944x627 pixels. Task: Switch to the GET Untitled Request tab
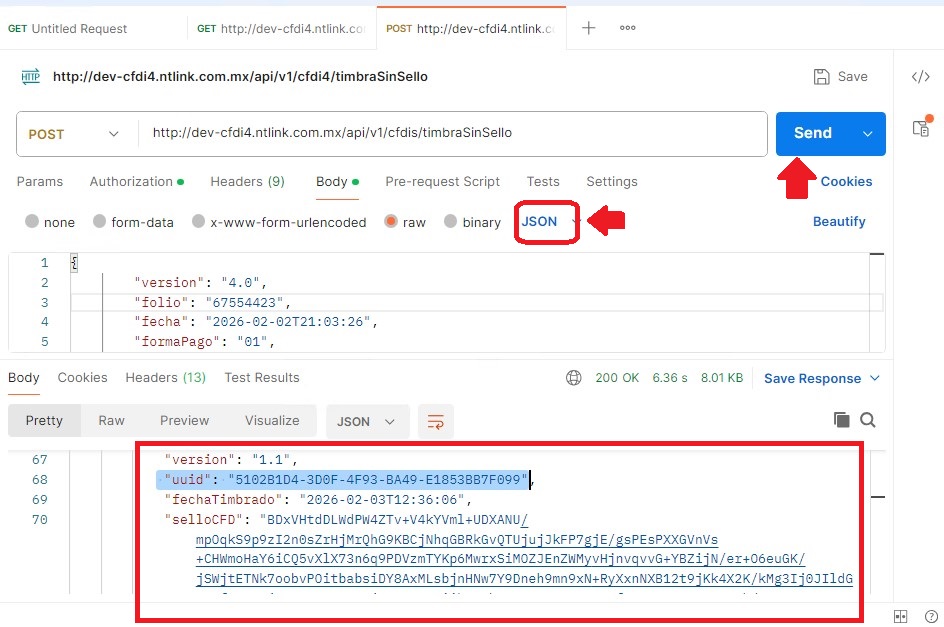67,28
